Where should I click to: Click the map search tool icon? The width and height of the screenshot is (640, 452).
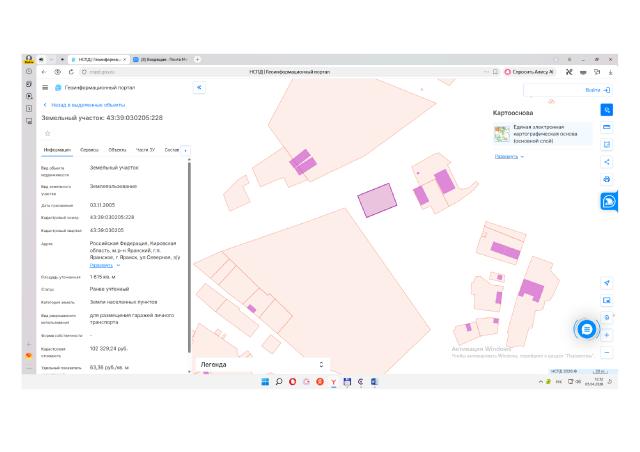pos(607,109)
